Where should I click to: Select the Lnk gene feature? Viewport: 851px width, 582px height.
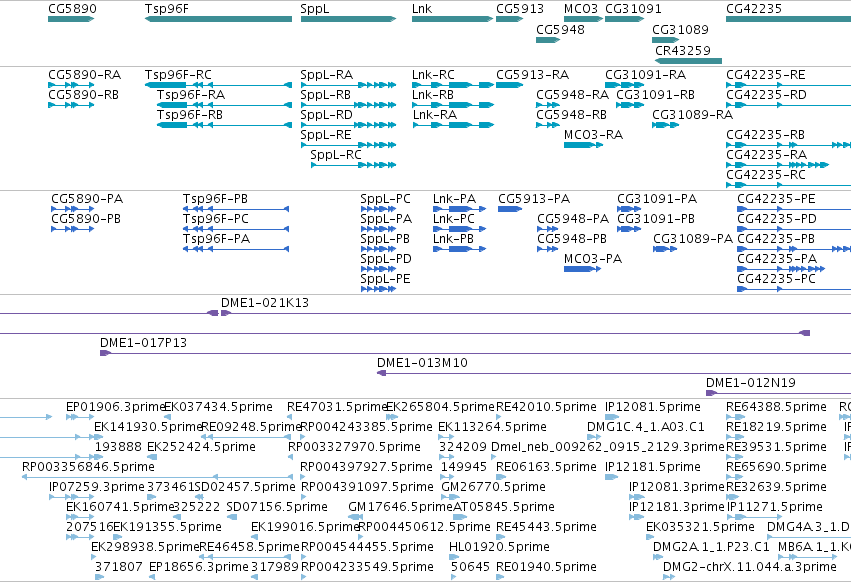[x=452, y=19]
